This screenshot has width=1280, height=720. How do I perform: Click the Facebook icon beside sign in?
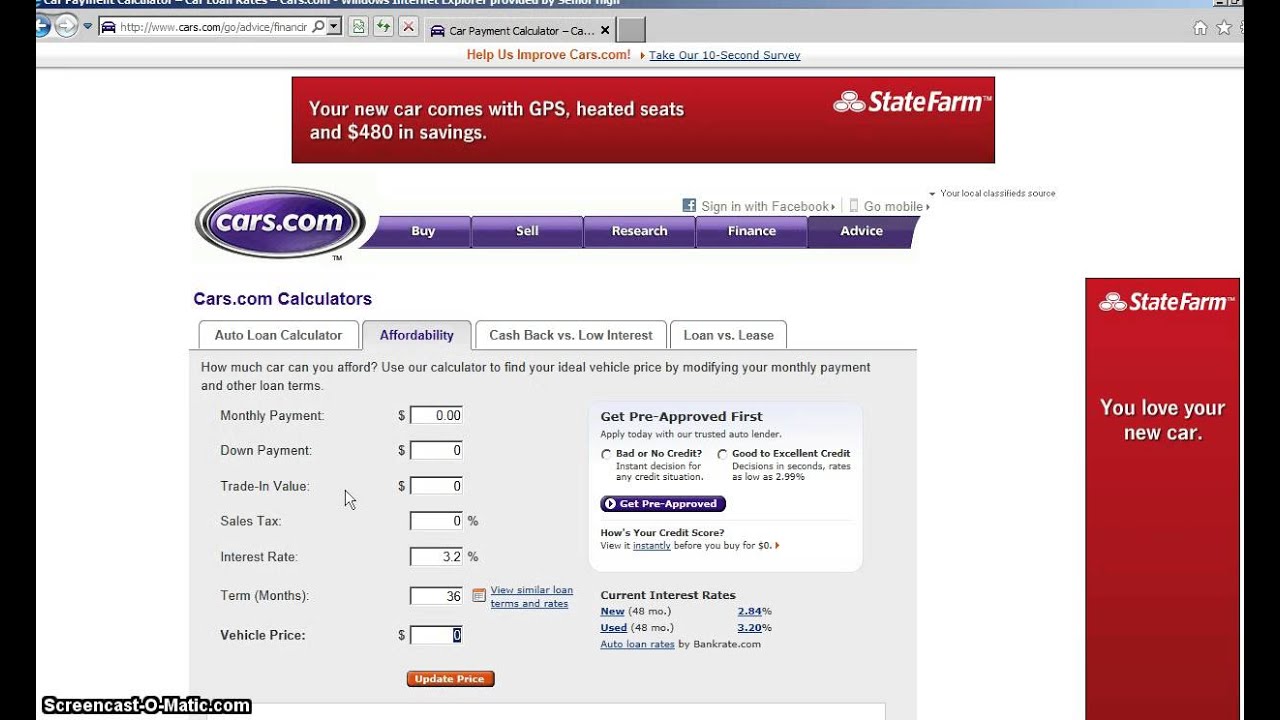(x=689, y=205)
